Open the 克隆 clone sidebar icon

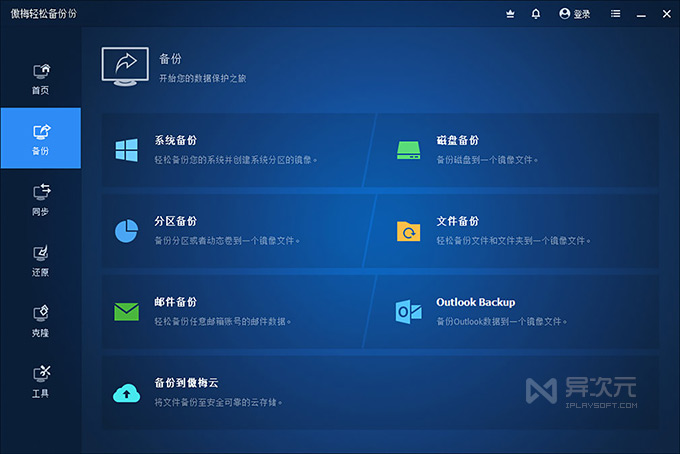[41, 314]
